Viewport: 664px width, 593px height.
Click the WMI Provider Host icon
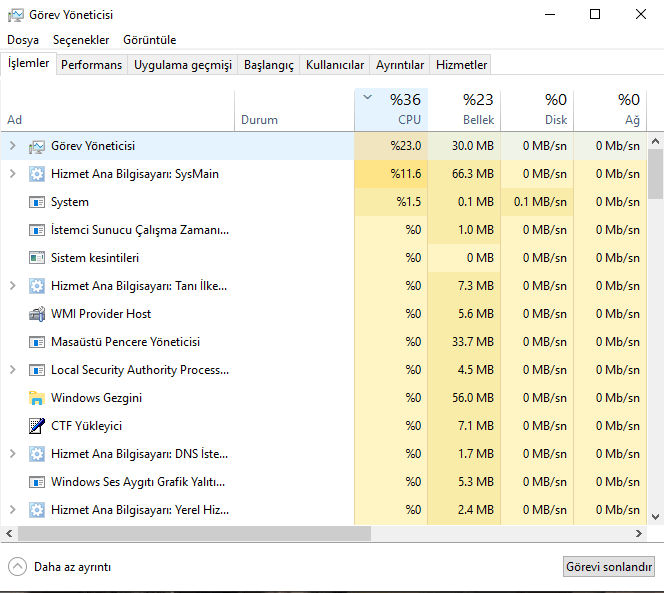click(x=37, y=314)
